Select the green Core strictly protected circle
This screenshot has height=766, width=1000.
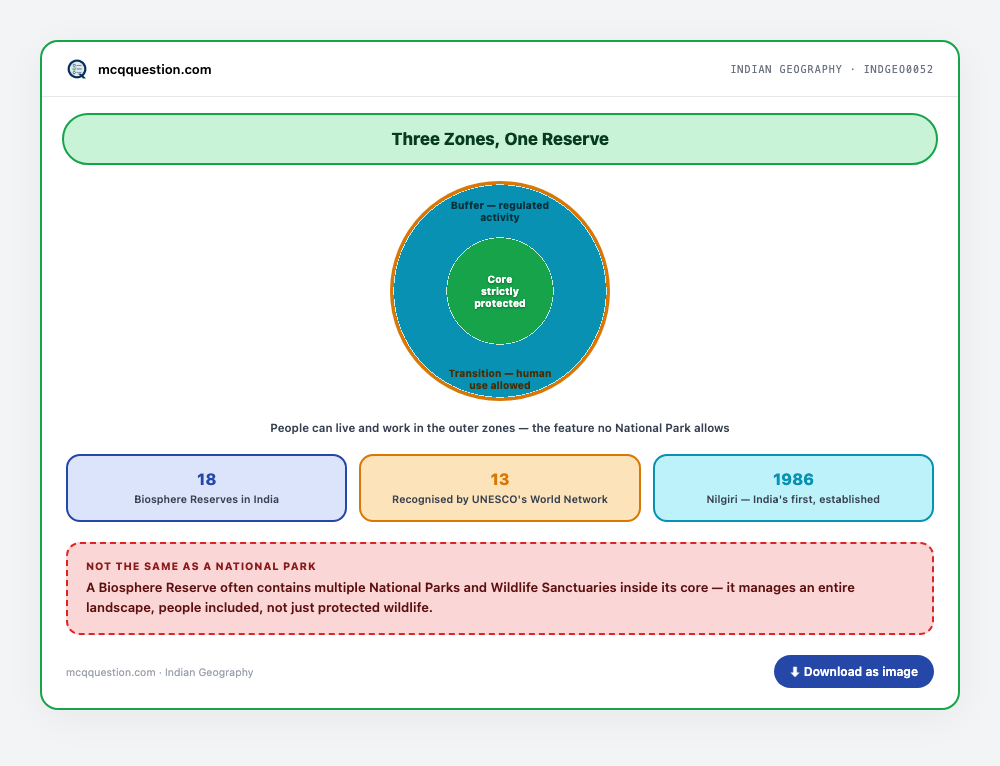pos(500,291)
